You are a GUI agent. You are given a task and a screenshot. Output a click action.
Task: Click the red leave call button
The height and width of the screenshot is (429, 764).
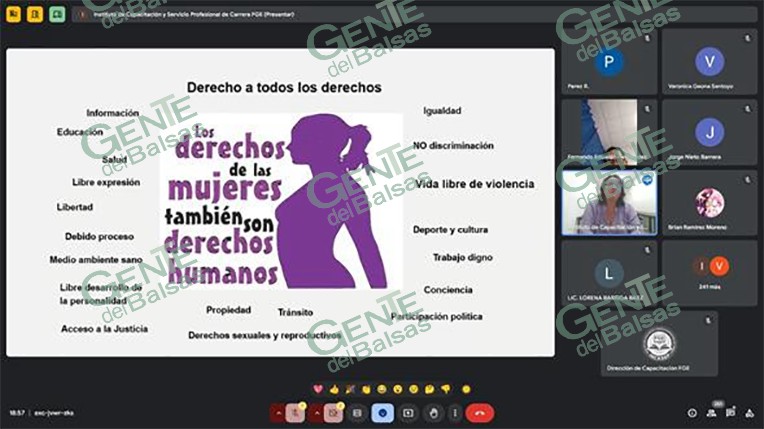point(482,412)
